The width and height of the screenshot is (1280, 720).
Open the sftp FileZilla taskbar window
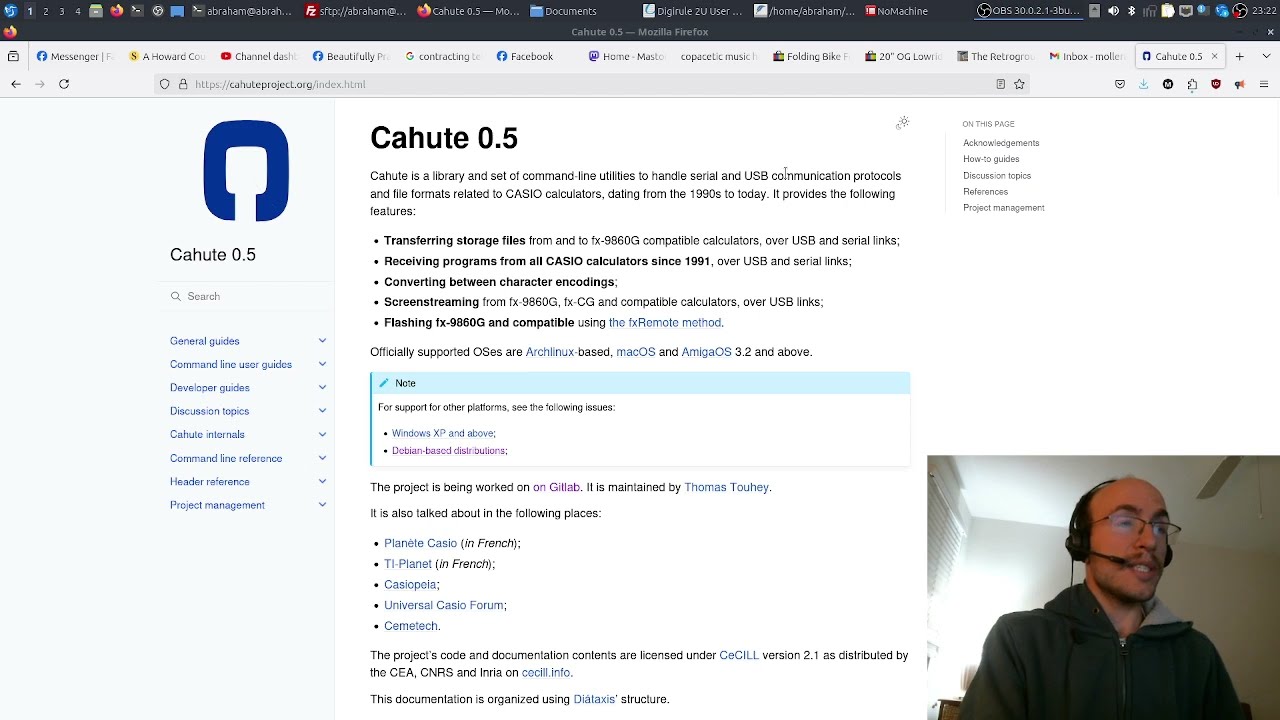[x=356, y=11]
